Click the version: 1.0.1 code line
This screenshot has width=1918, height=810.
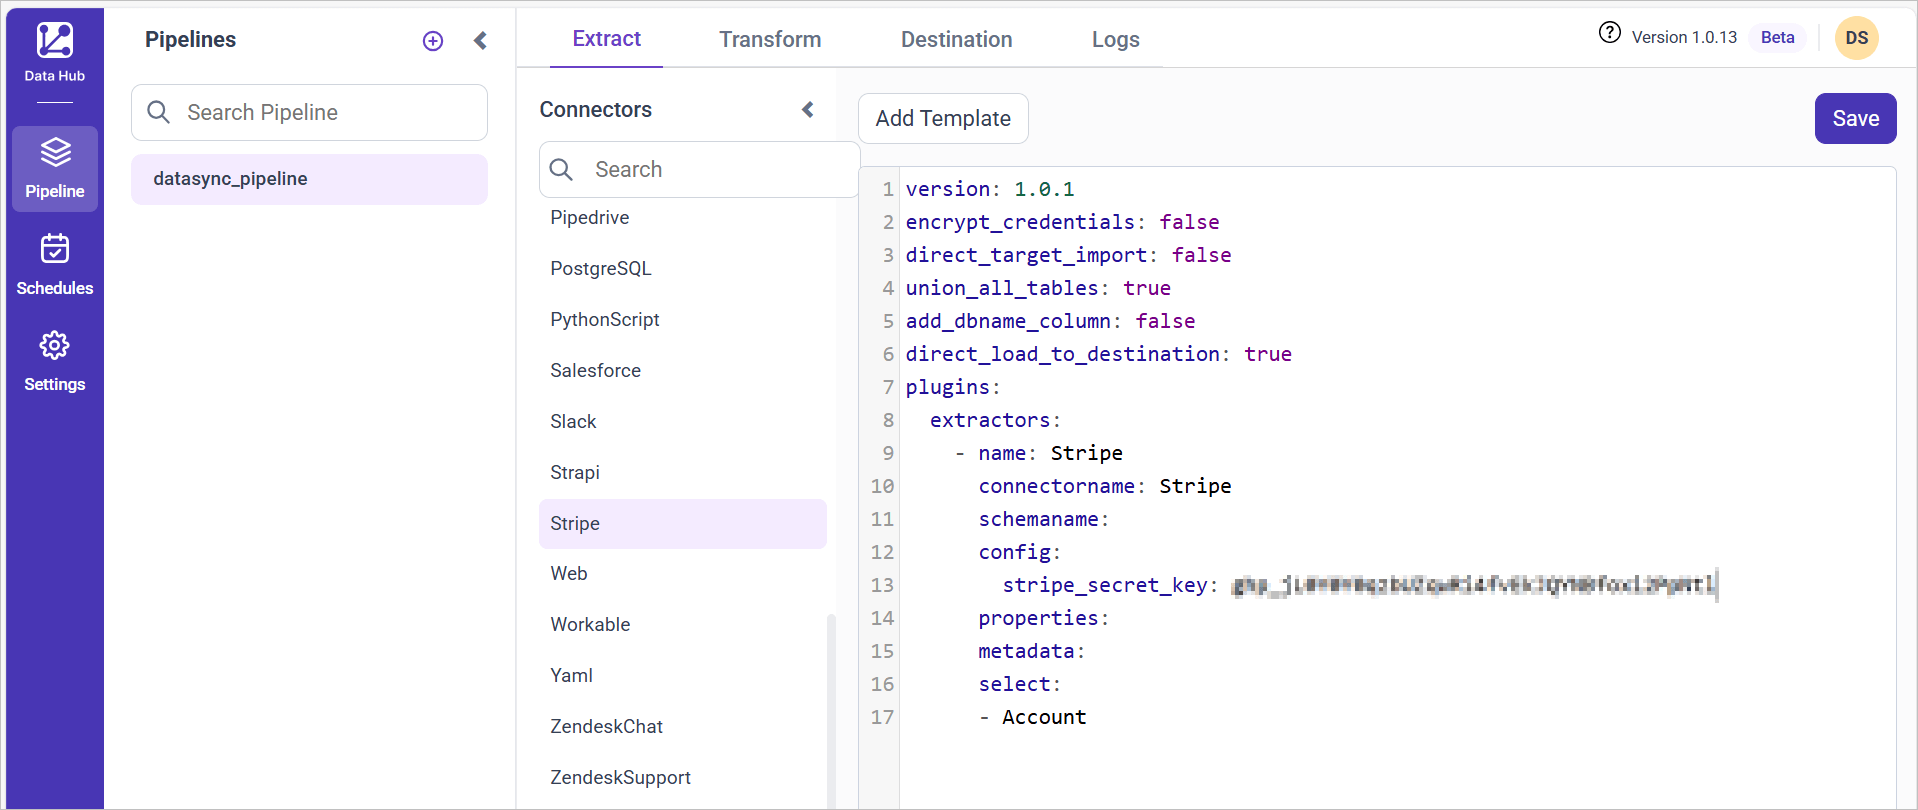click(x=990, y=189)
